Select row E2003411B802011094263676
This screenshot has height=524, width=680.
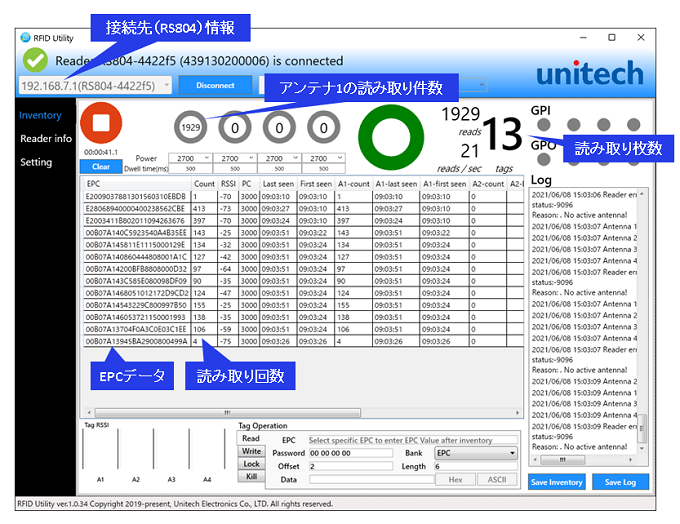pyautogui.click(x=304, y=221)
